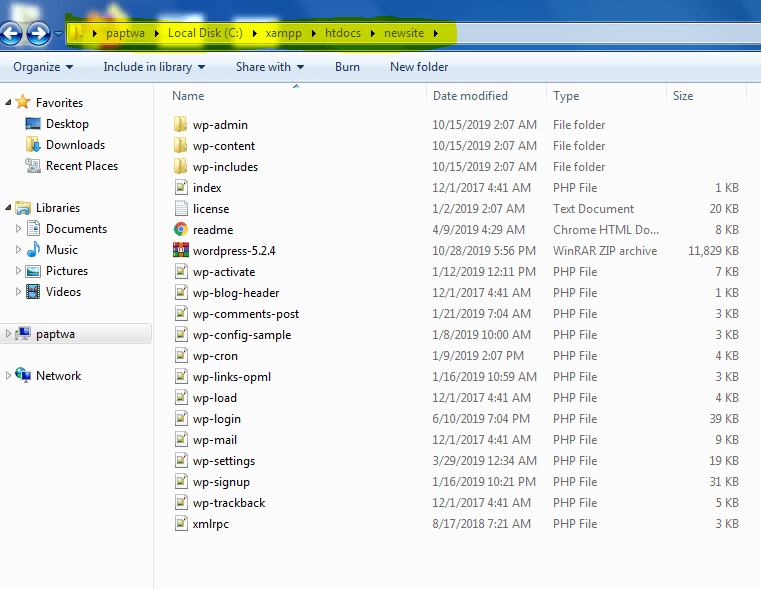Click the license text document icon

pyautogui.click(x=181, y=208)
